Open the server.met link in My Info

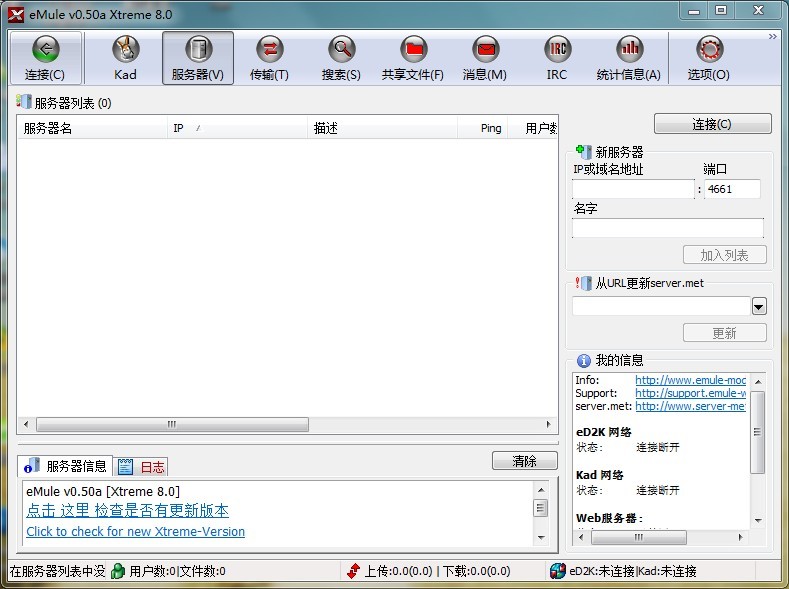click(690, 406)
